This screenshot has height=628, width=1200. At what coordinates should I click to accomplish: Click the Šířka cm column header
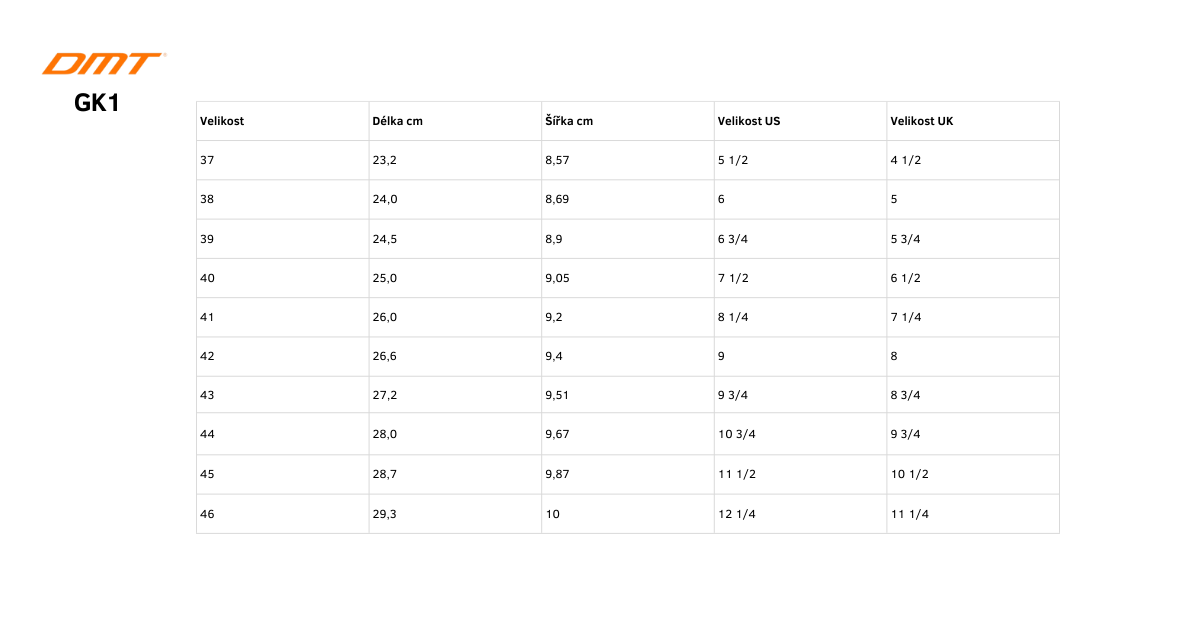click(569, 121)
